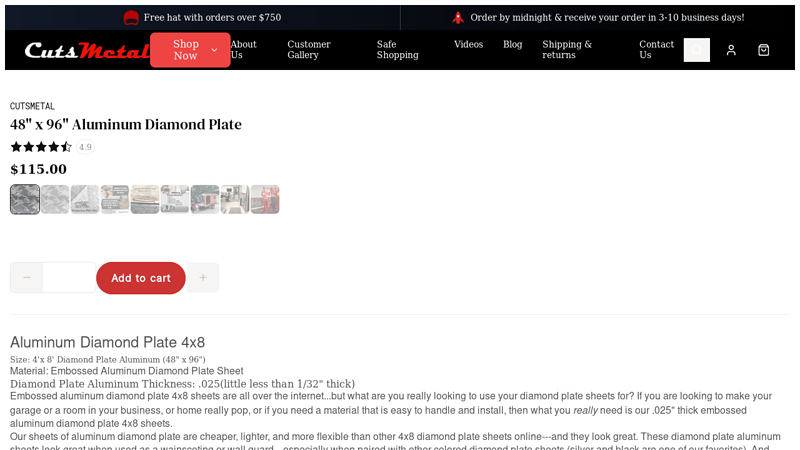Open the Contact Us link
Screen dimensions: 800x450
656,50
